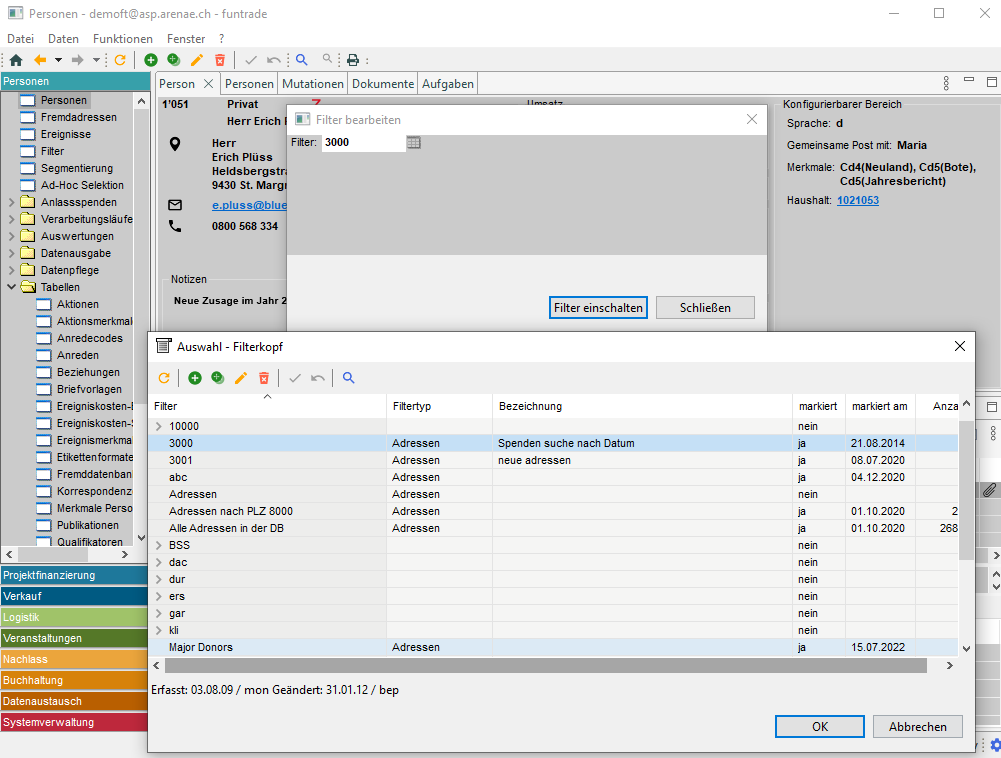Viewport: 1001px width, 758px height.
Task: Click the duplicate record icon in Auswahl dialog
Action: (217, 378)
